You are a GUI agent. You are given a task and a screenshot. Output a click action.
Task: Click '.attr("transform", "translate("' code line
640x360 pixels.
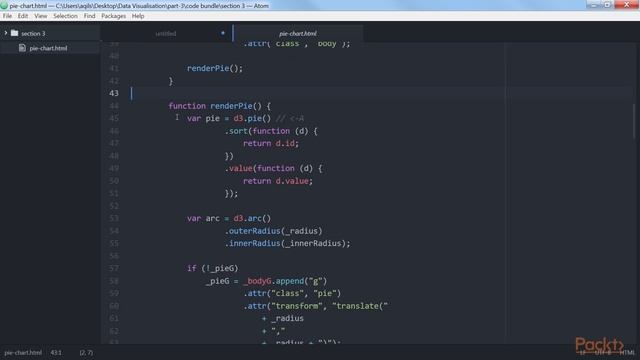pyautogui.click(x=316, y=306)
